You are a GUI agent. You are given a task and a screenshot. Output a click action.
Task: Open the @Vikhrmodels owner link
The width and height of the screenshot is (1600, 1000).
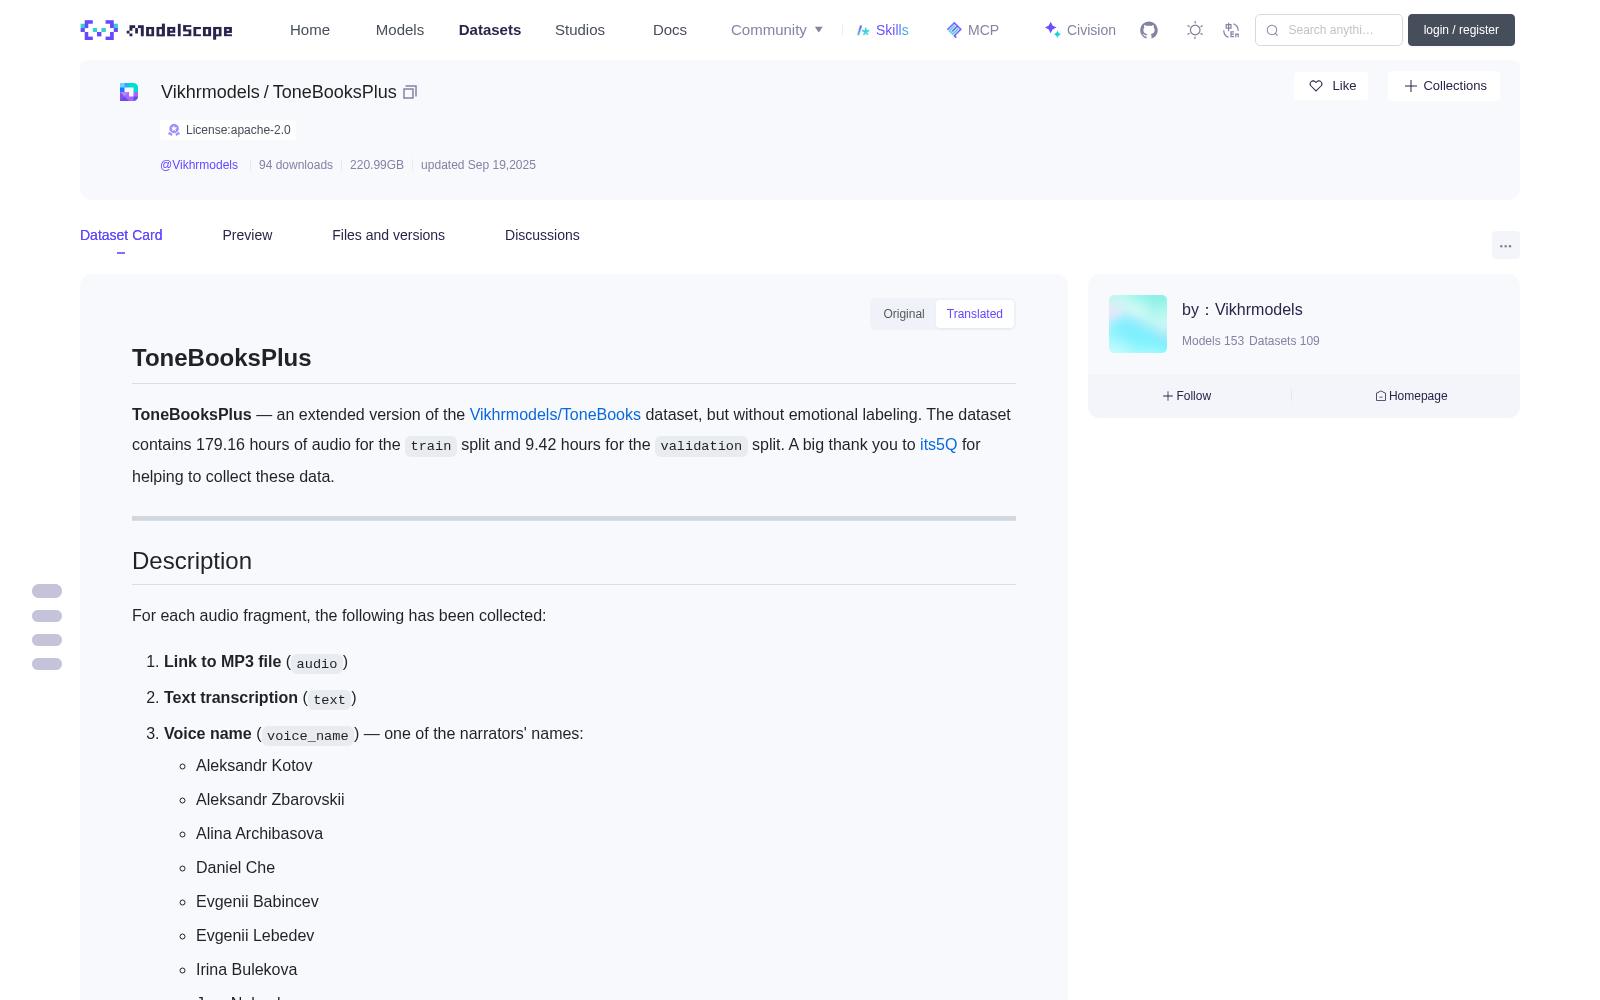pyautogui.click(x=199, y=165)
